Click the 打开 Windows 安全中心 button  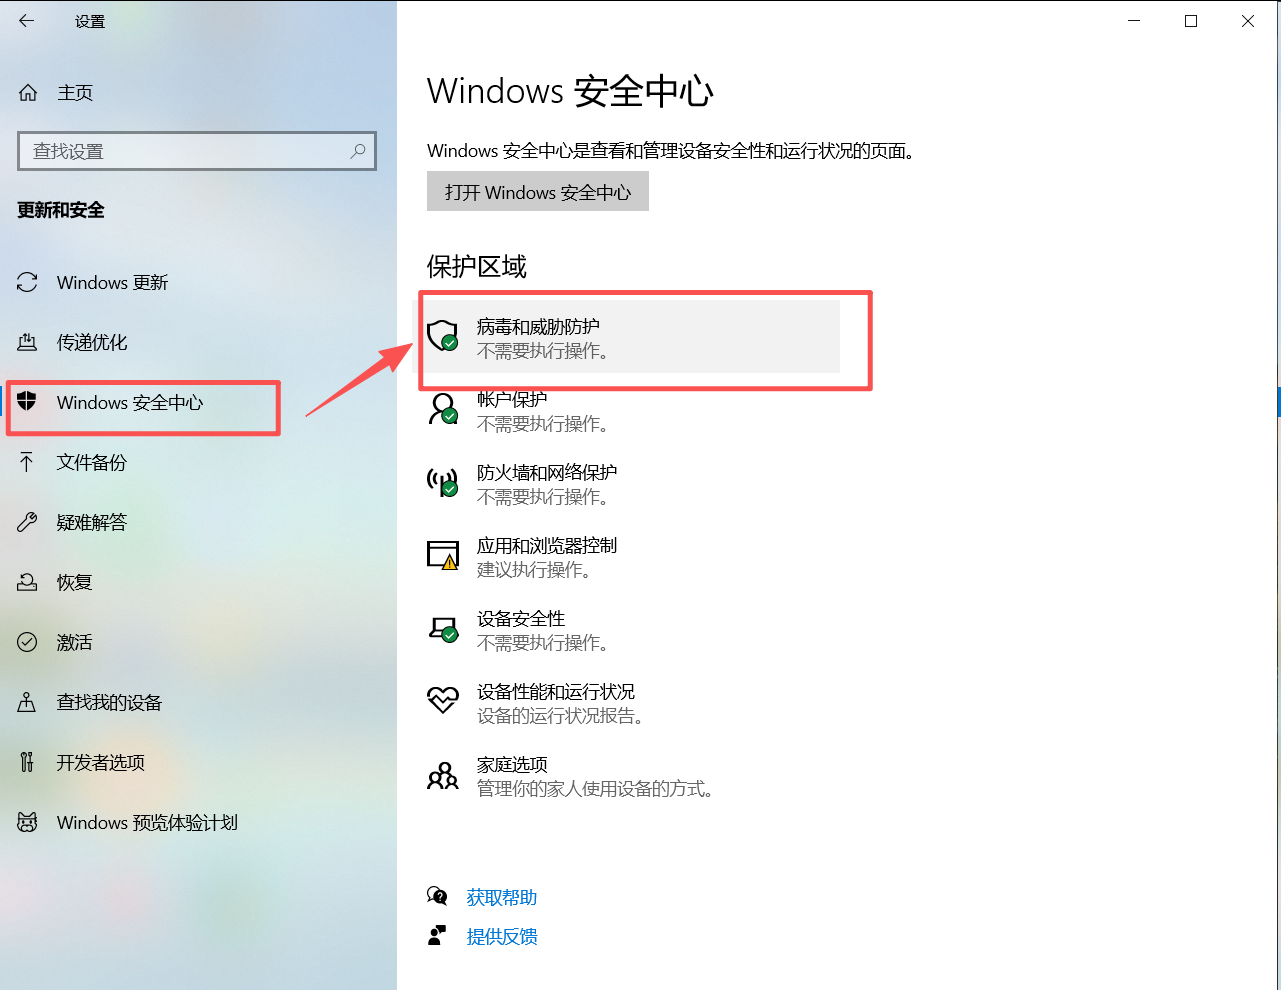(538, 191)
